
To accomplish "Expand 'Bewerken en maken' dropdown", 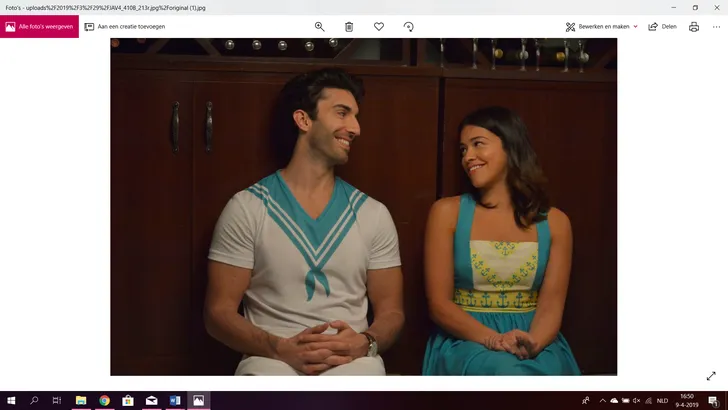I will 602,26.
